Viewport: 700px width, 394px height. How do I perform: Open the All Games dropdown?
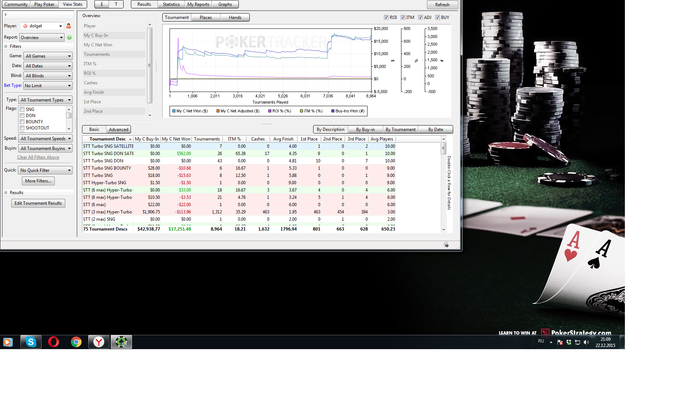pos(48,56)
